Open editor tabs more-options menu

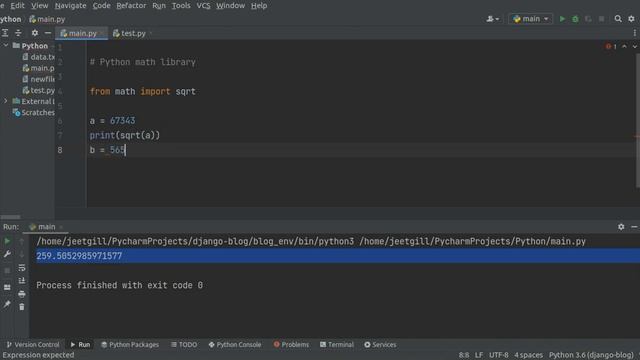coord(635,33)
